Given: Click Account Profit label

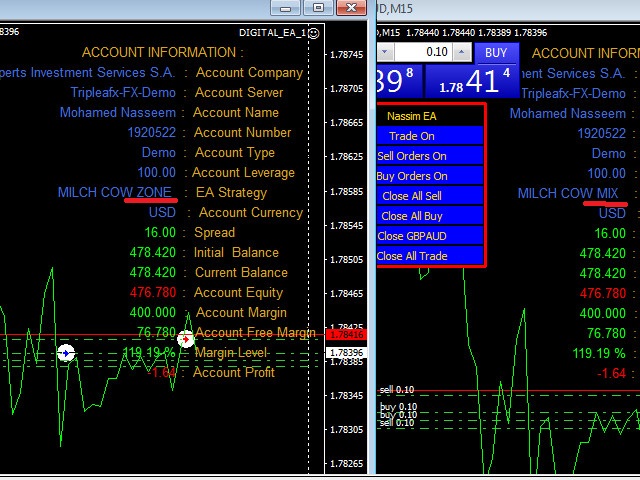Looking at the screenshot, I should coord(233,373).
